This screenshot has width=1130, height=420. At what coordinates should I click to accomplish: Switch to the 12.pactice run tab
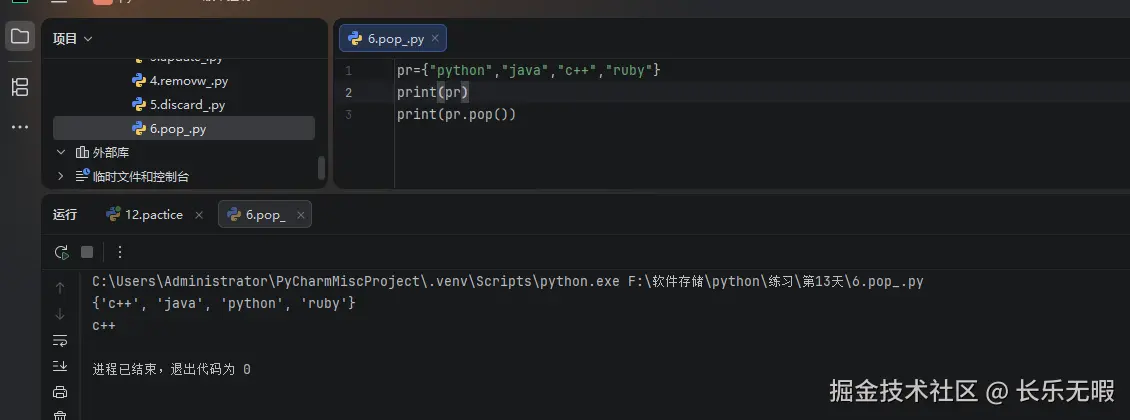tap(154, 215)
